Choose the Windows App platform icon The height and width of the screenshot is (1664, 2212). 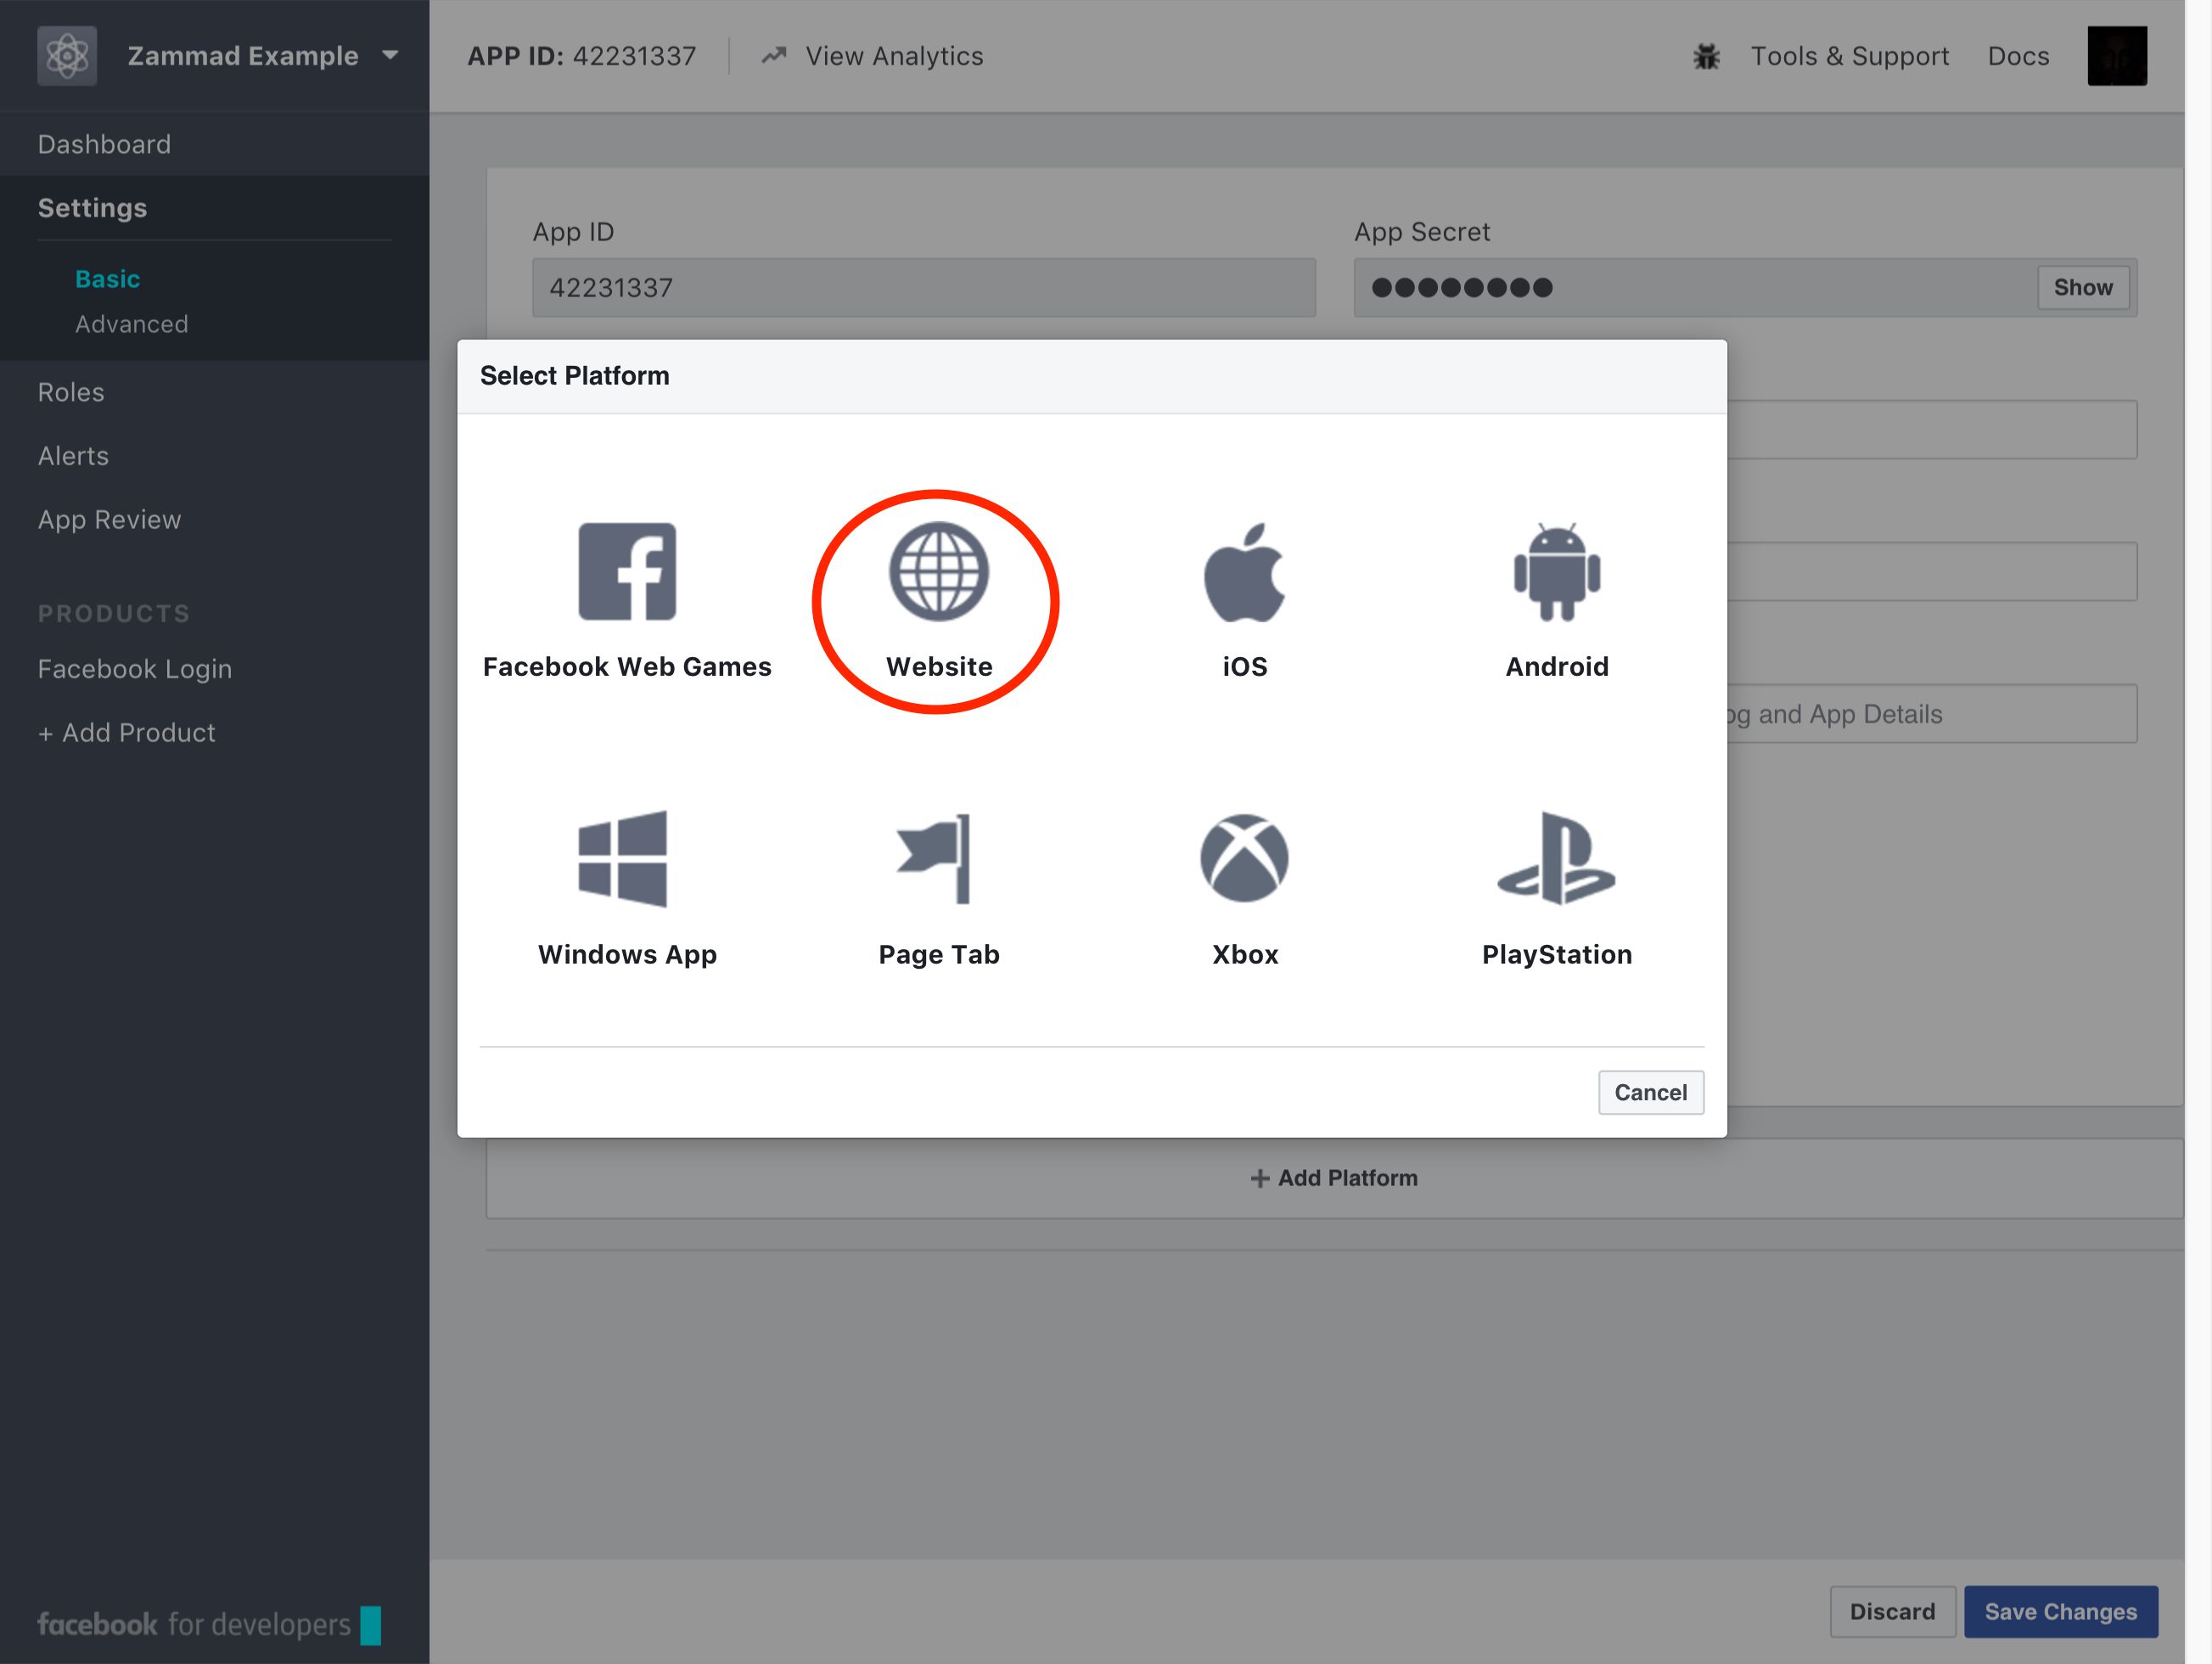623,859
